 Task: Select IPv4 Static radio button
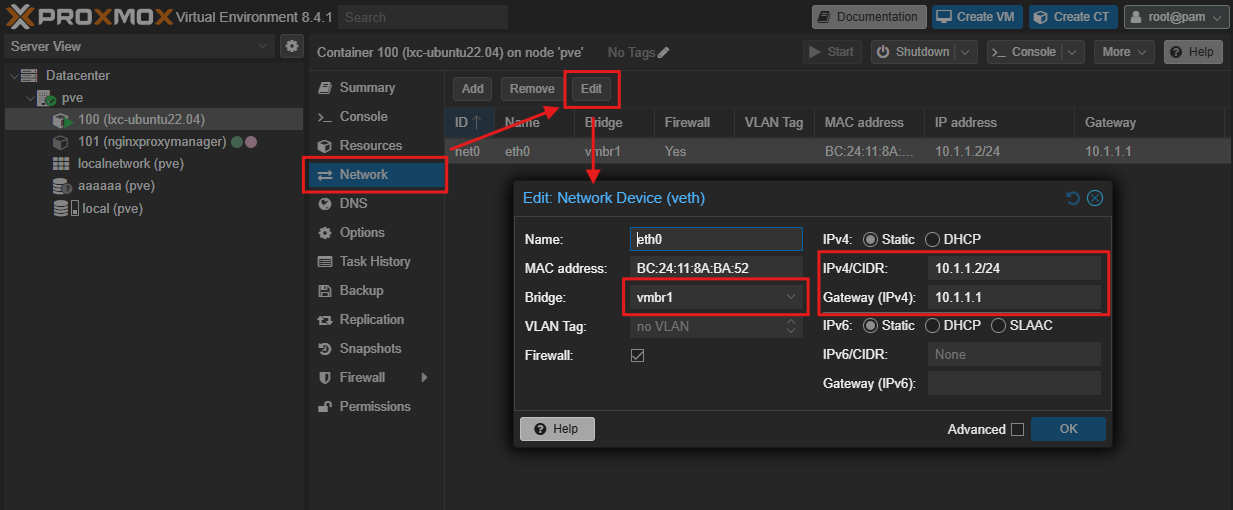(x=870, y=240)
